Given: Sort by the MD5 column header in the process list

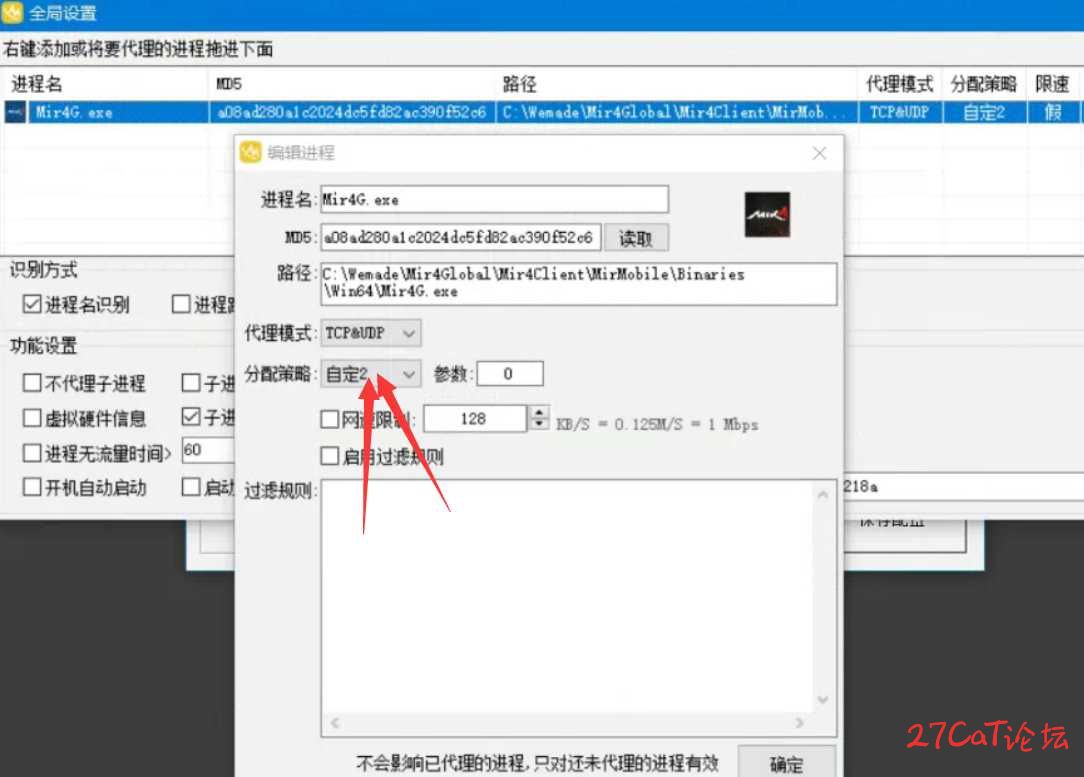Looking at the screenshot, I should [x=353, y=84].
